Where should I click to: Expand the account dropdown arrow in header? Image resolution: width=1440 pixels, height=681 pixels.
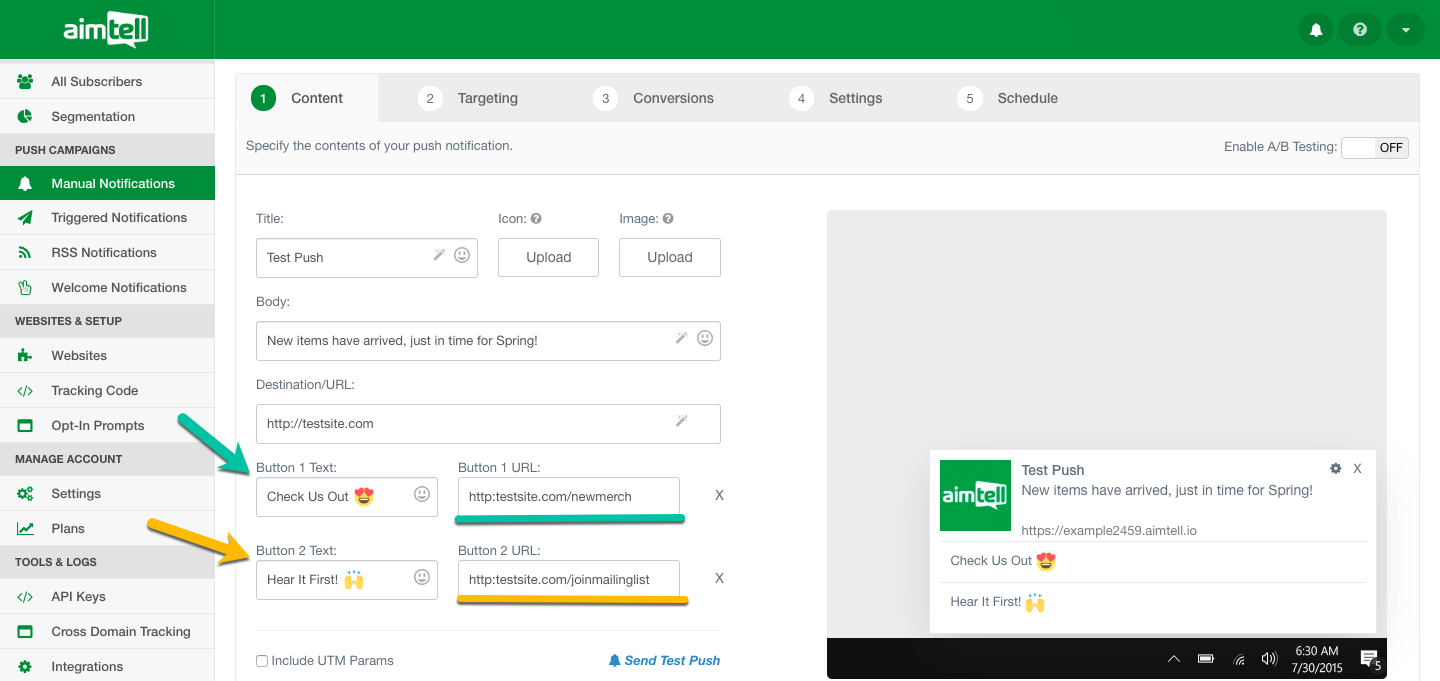pyautogui.click(x=1405, y=30)
